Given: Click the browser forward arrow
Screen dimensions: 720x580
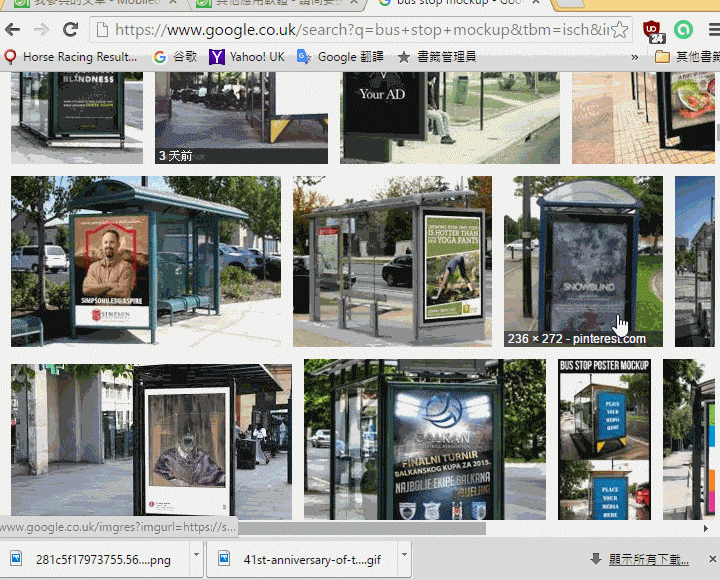Looking at the screenshot, I should (41, 30).
